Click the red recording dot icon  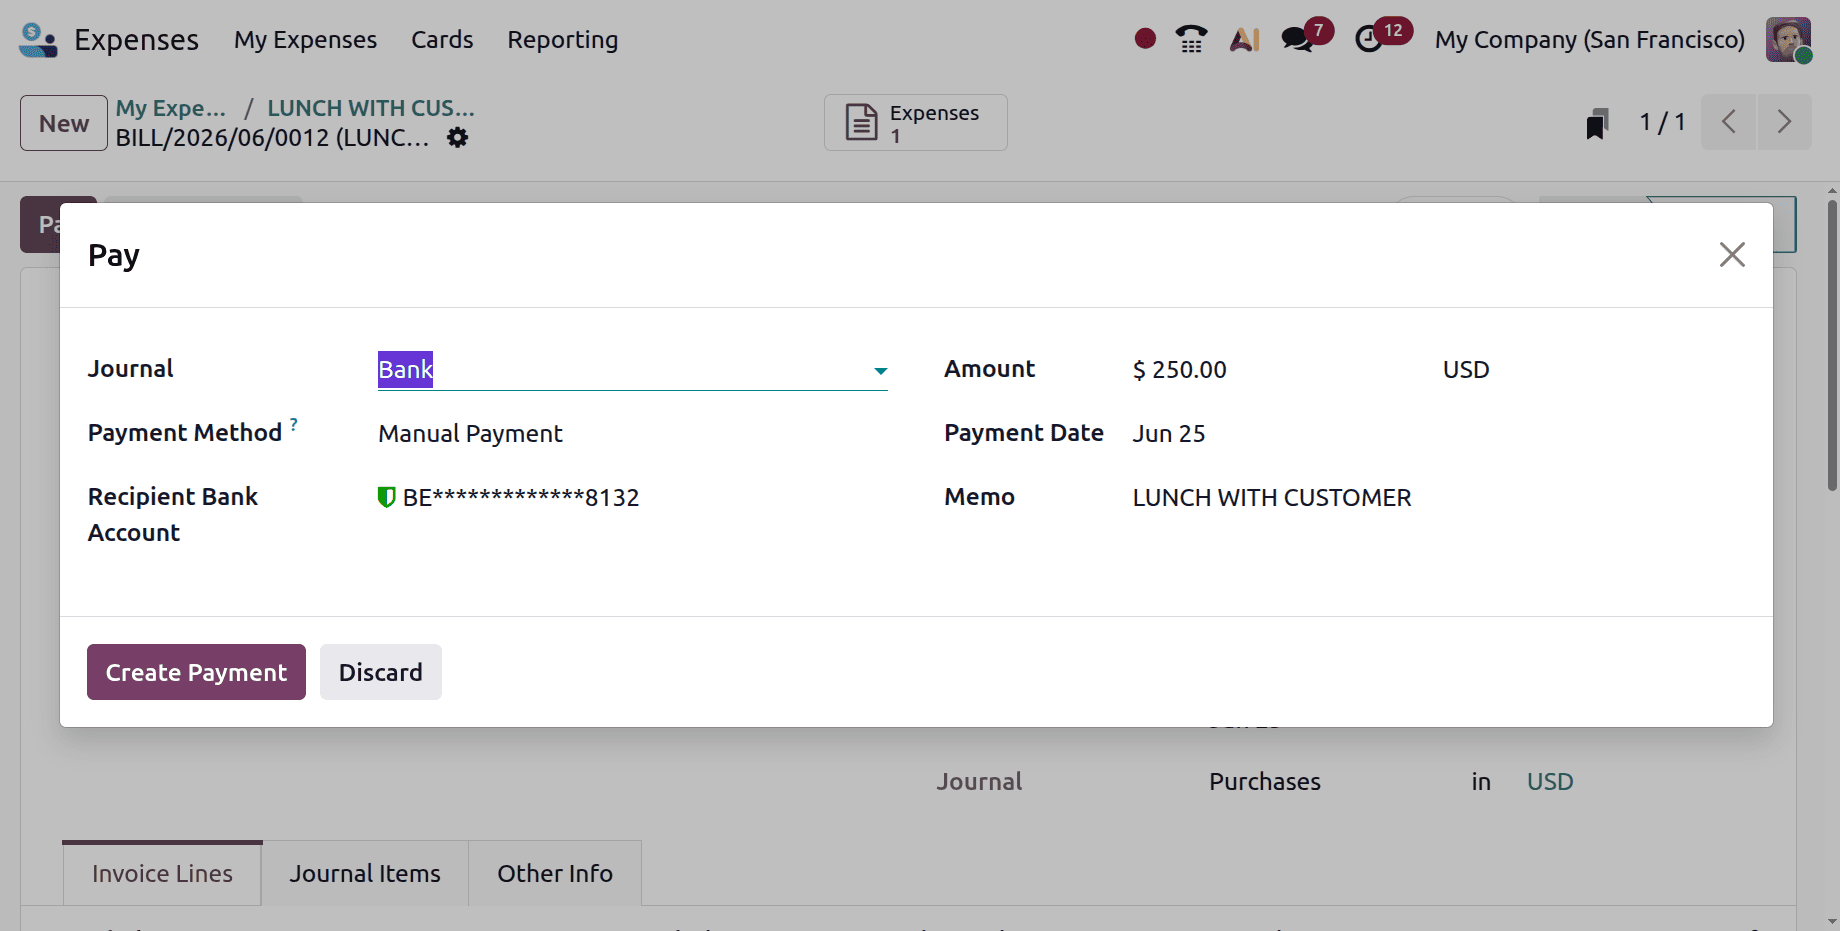click(x=1146, y=39)
